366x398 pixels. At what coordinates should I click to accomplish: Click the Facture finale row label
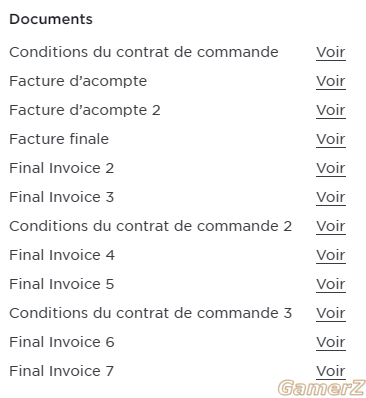coord(59,139)
